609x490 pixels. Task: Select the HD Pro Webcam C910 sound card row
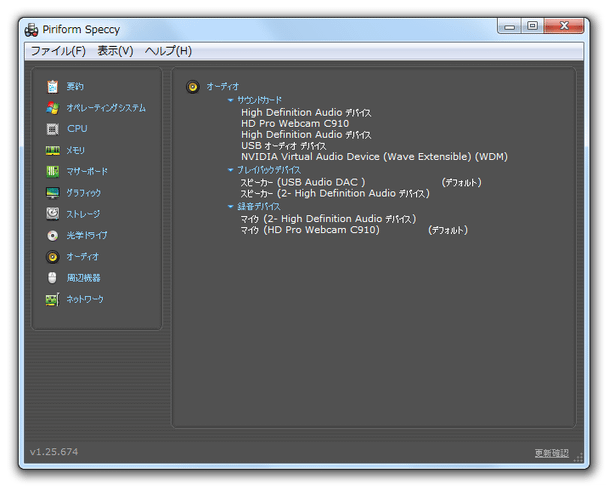[x=295, y=123]
